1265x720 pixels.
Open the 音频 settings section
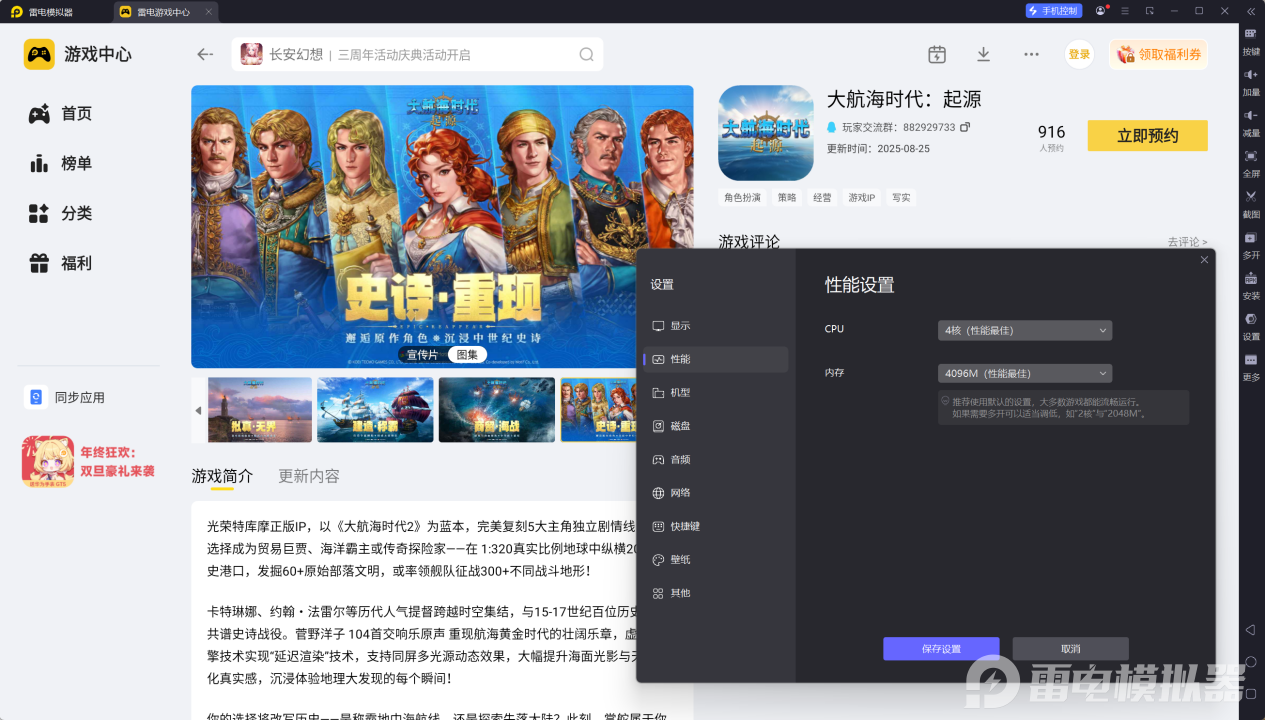pyautogui.click(x=716, y=460)
